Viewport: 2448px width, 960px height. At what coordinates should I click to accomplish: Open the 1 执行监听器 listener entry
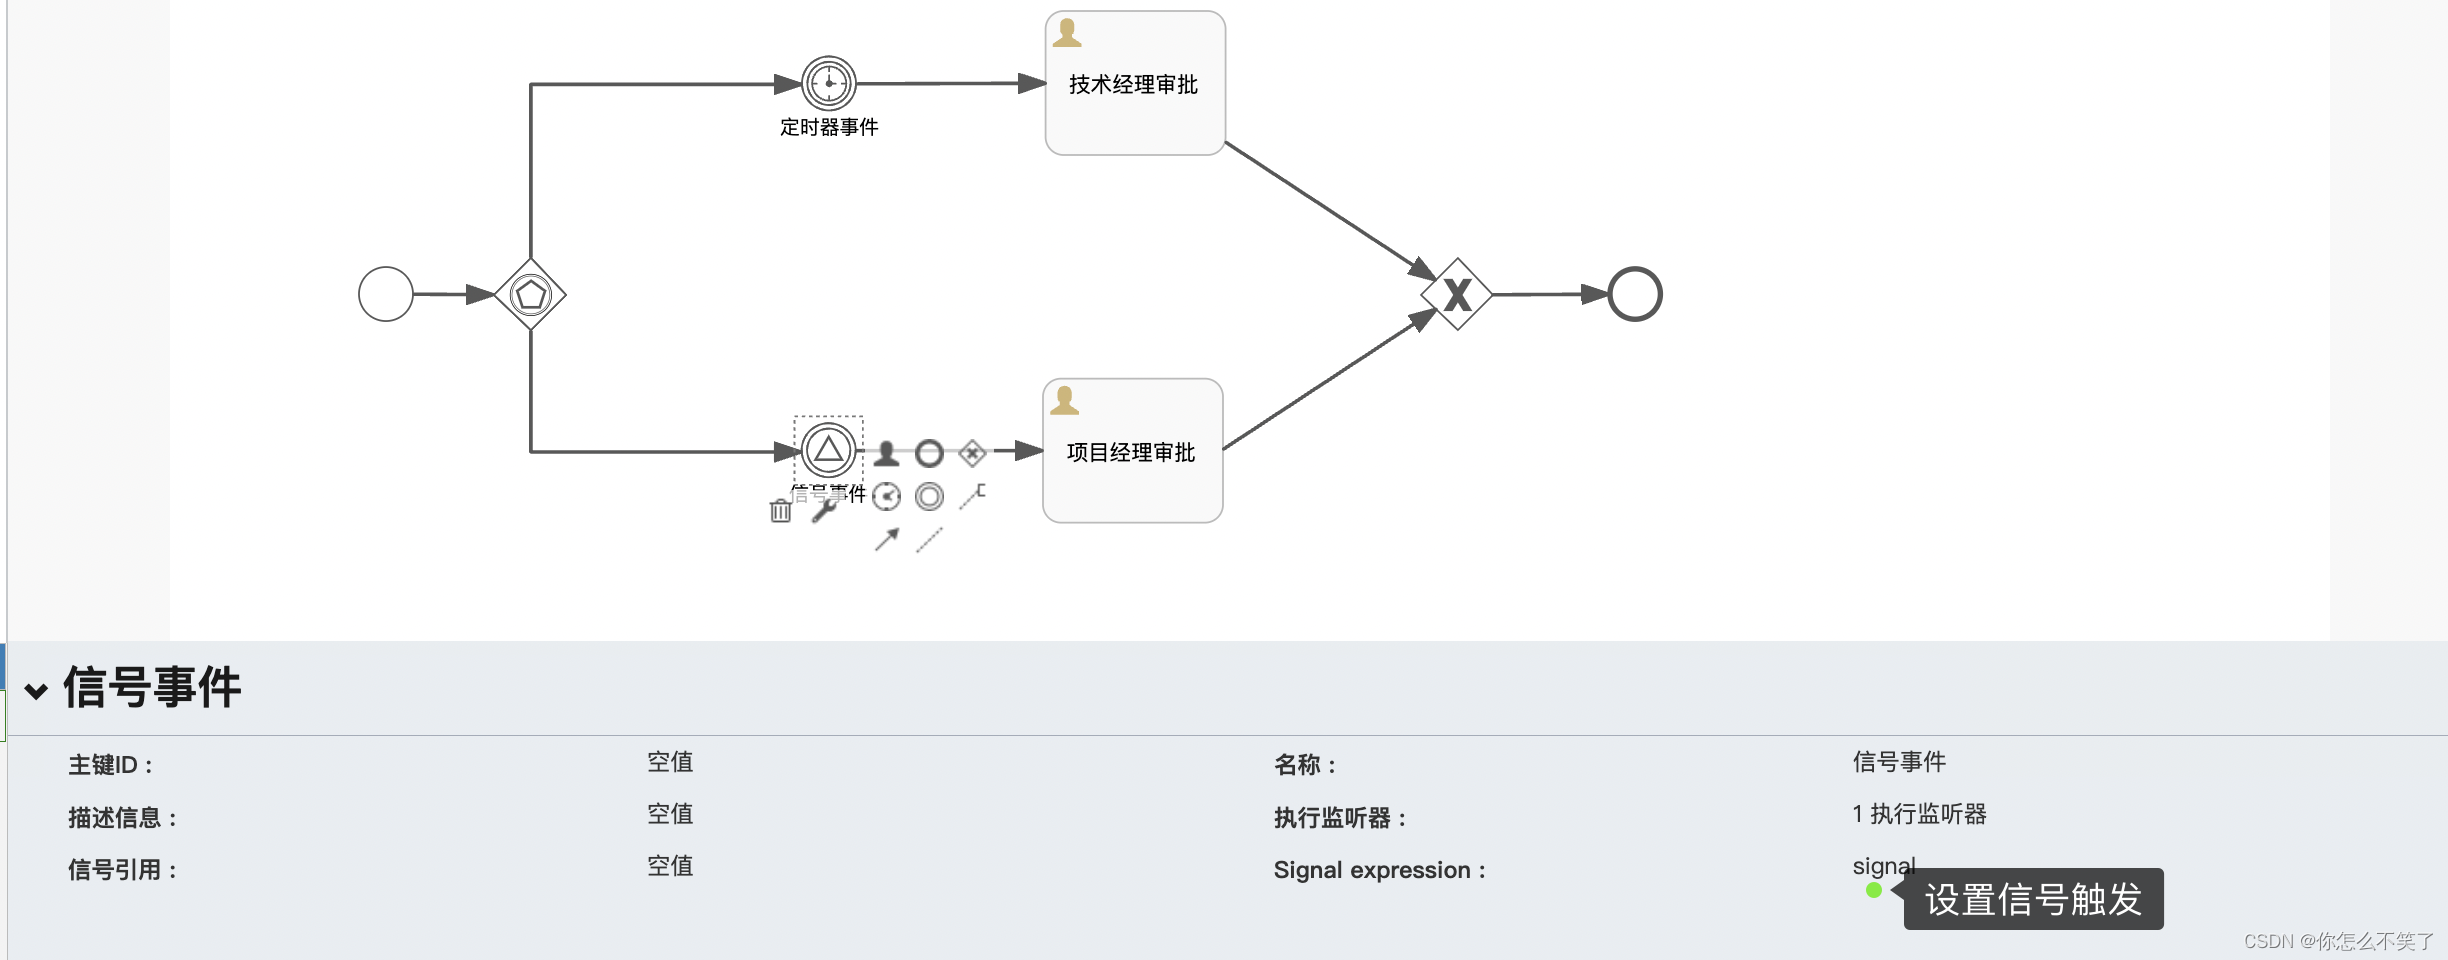point(1918,815)
